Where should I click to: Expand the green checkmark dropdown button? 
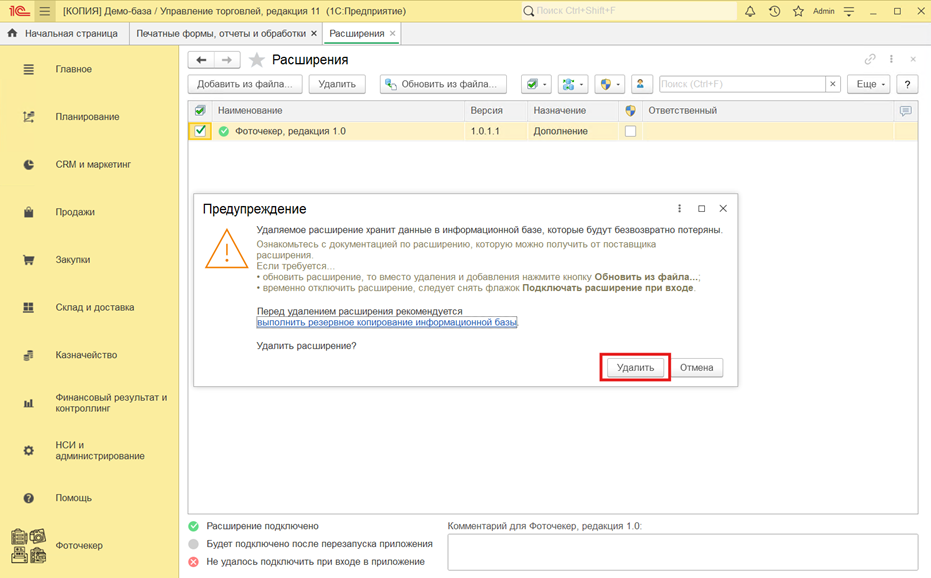click(536, 85)
